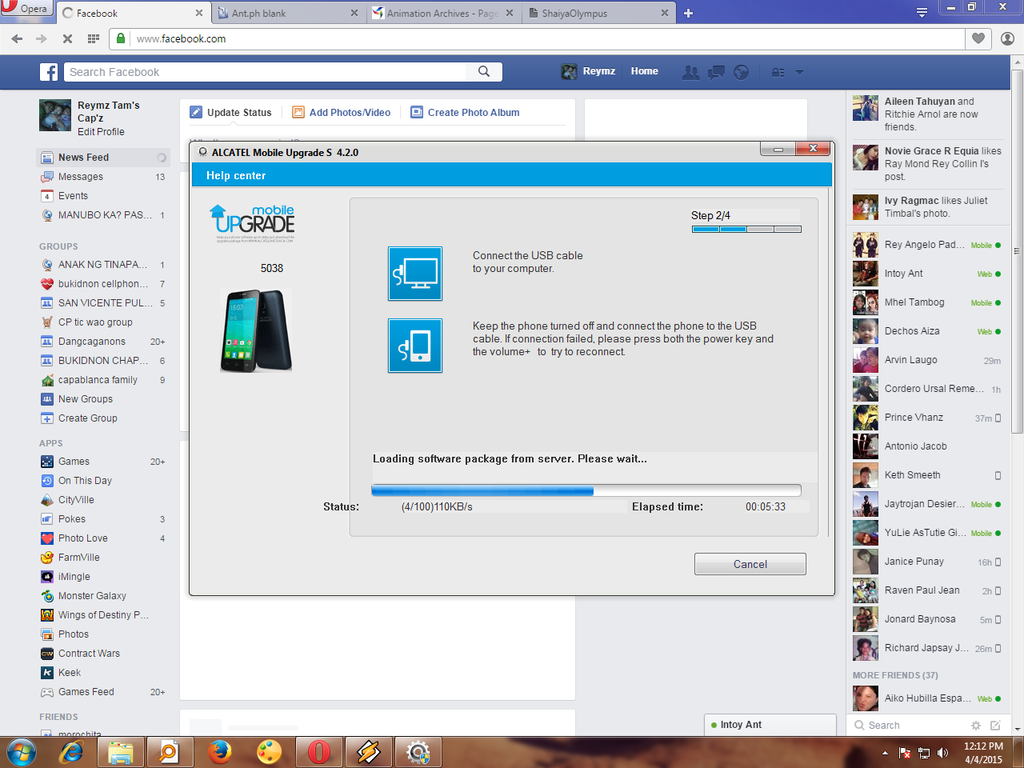Click the Home link in Facebook header
The height and width of the screenshot is (768, 1024).
pos(644,71)
